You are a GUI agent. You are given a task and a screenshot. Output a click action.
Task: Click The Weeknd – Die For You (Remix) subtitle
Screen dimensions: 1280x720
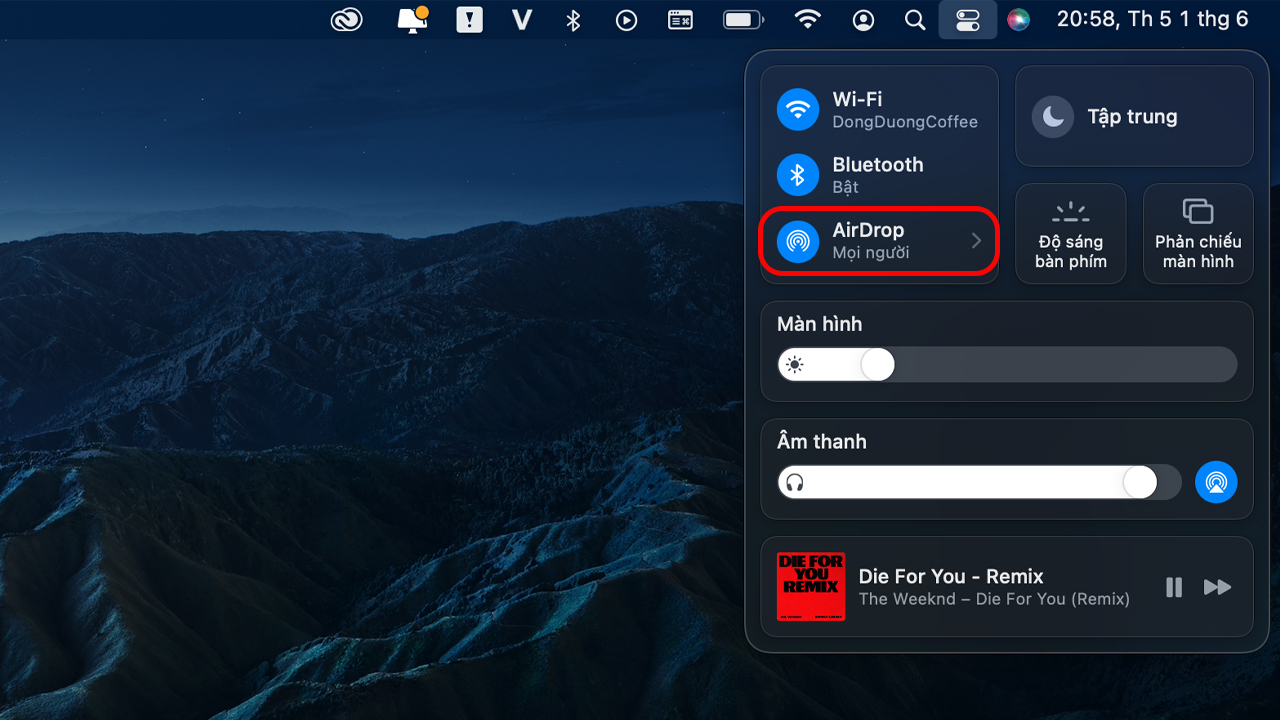tap(994, 599)
